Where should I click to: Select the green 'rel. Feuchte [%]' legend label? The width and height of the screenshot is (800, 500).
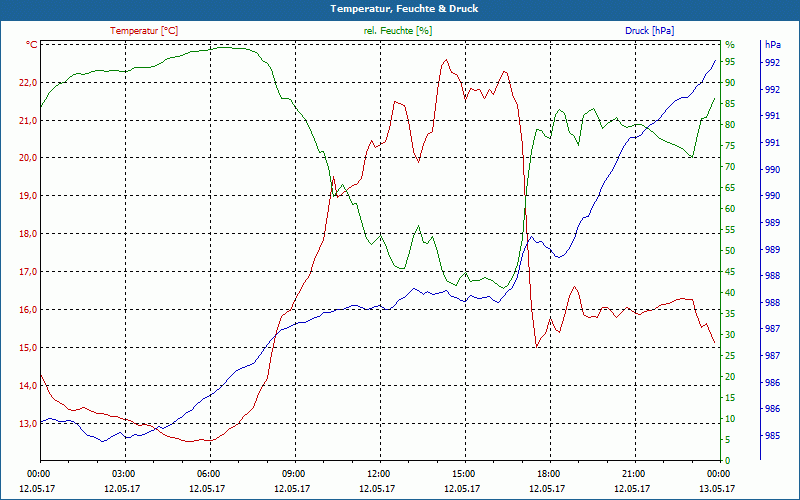(398, 31)
